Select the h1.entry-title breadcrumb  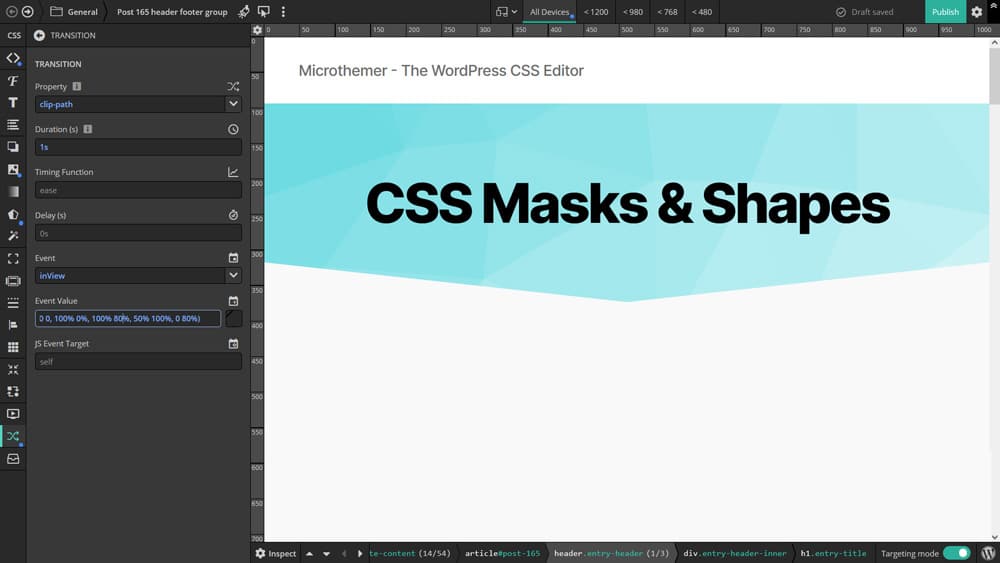click(x=833, y=553)
